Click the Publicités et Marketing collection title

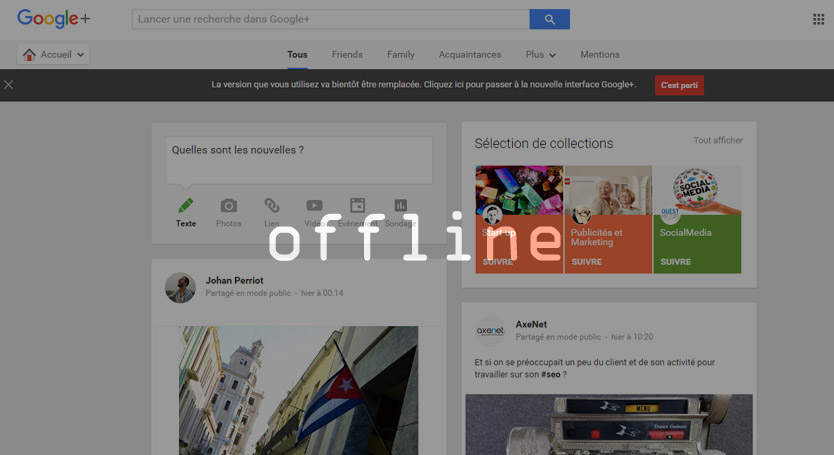596,237
